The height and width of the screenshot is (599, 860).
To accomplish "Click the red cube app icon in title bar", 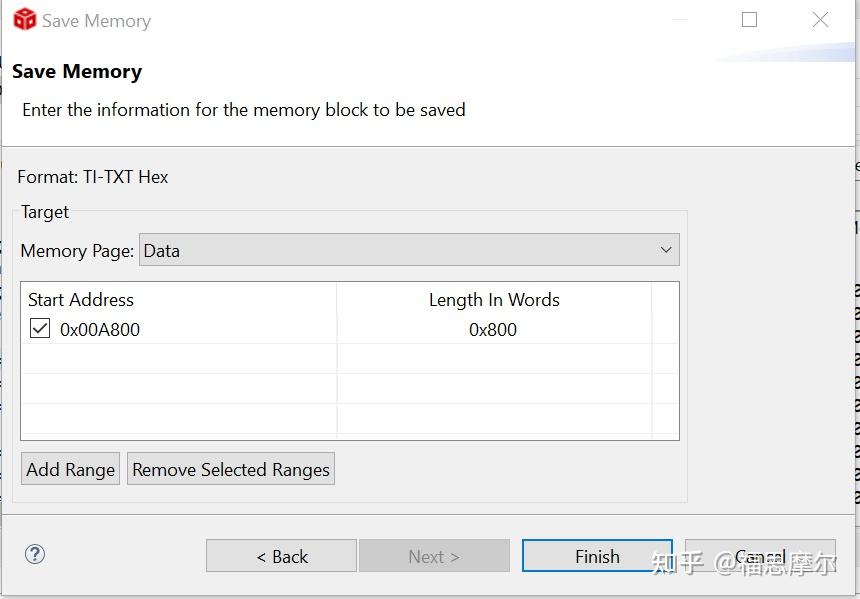I will pyautogui.click(x=24, y=20).
